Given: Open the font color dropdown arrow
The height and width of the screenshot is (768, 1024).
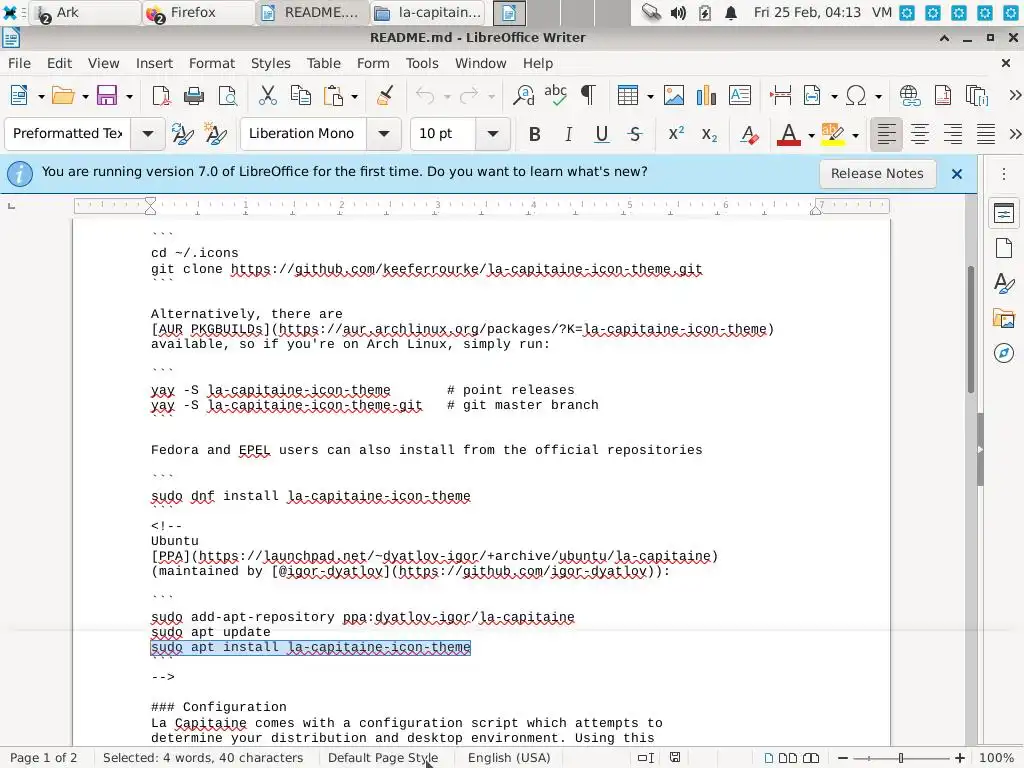Looking at the screenshot, I should 811,136.
